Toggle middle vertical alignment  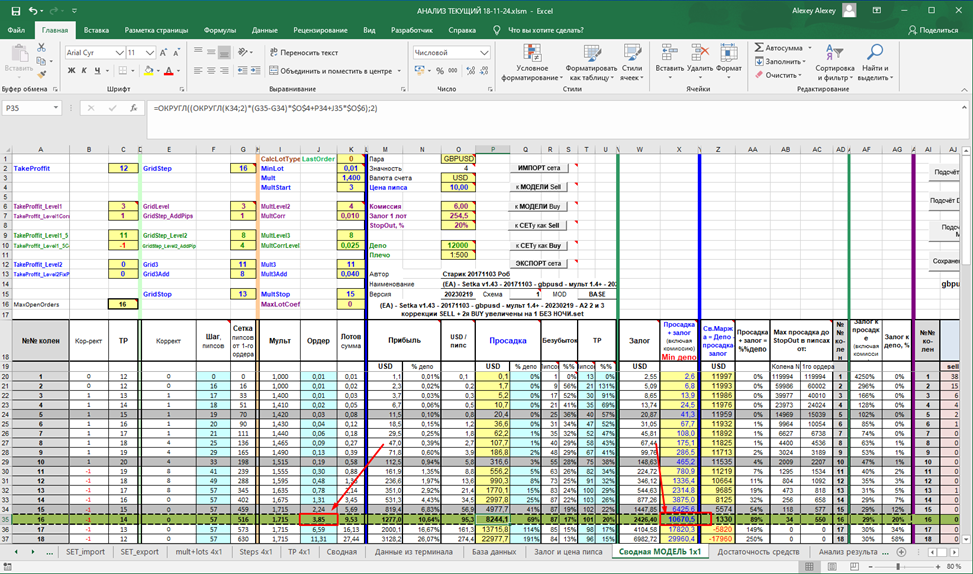(x=211, y=52)
